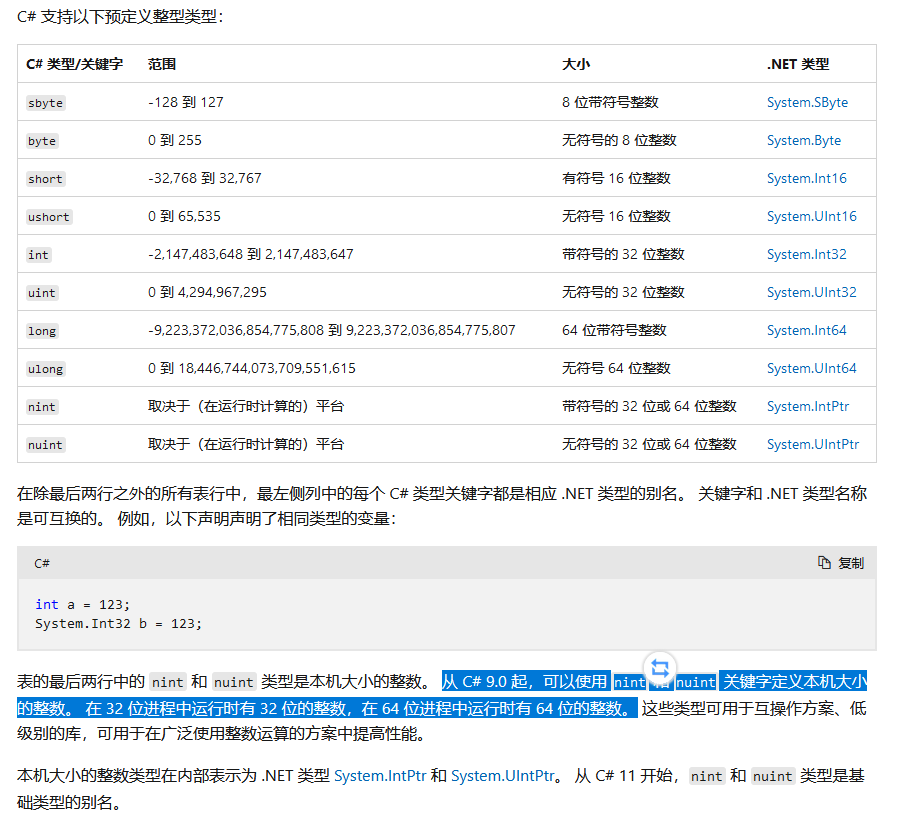
Task: Click the long keyword cell
Action: (x=42, y=331)
